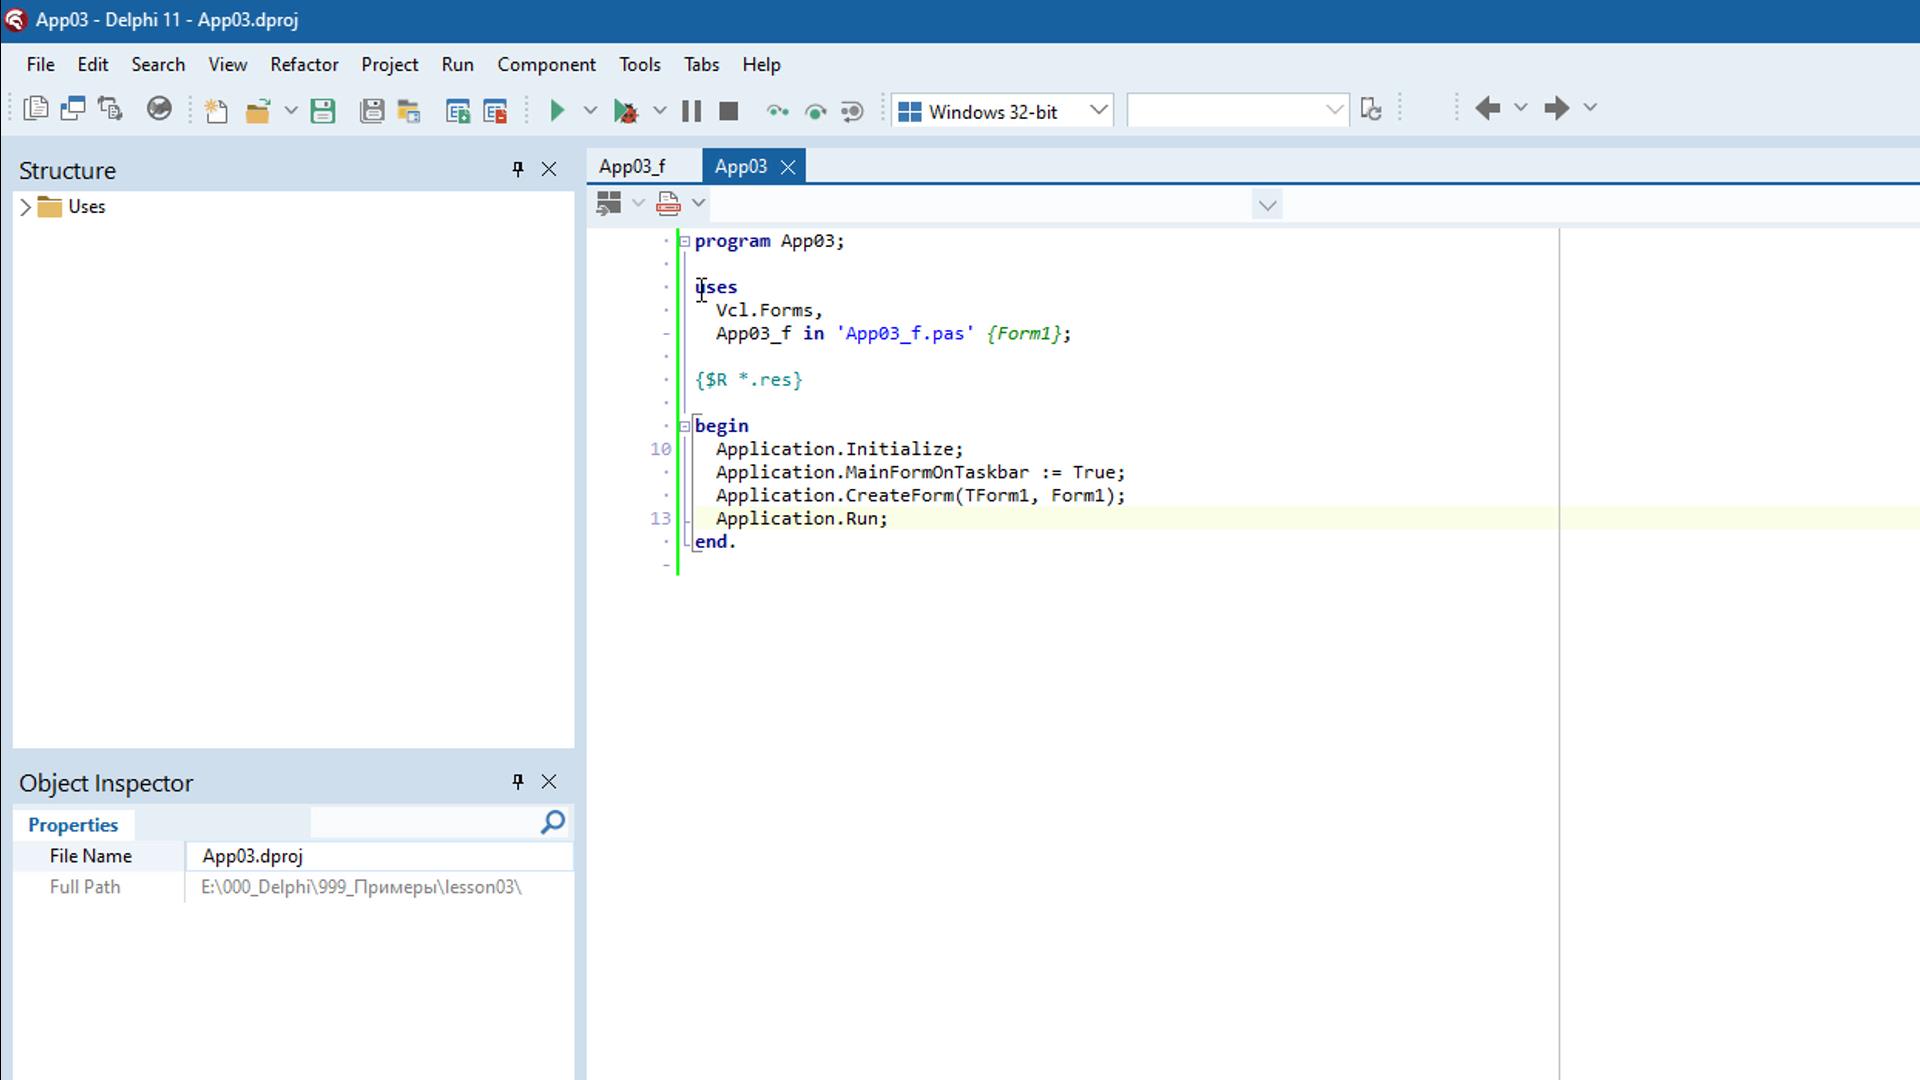Image resolution: width=1920 pixels, height=1080 pixels.
Task: Click the Pause execution icon
Action: (690, 111)
